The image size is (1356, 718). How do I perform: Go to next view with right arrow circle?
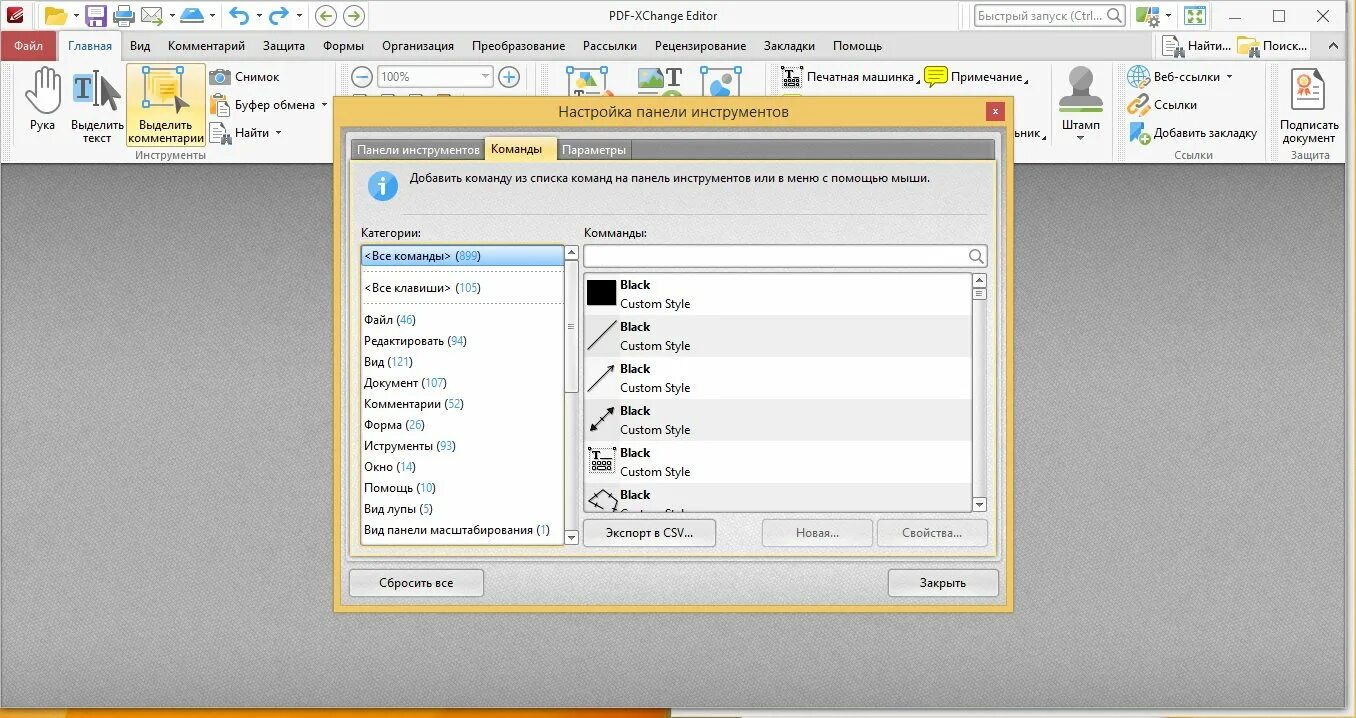click(354, 16)
